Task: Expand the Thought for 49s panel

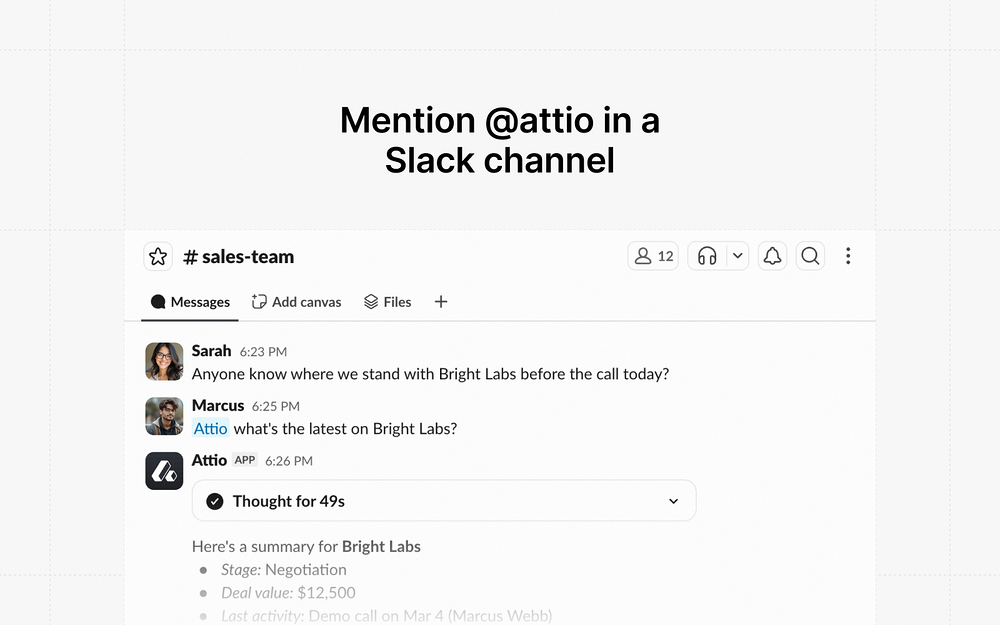Action: click(x=444, y=501)
